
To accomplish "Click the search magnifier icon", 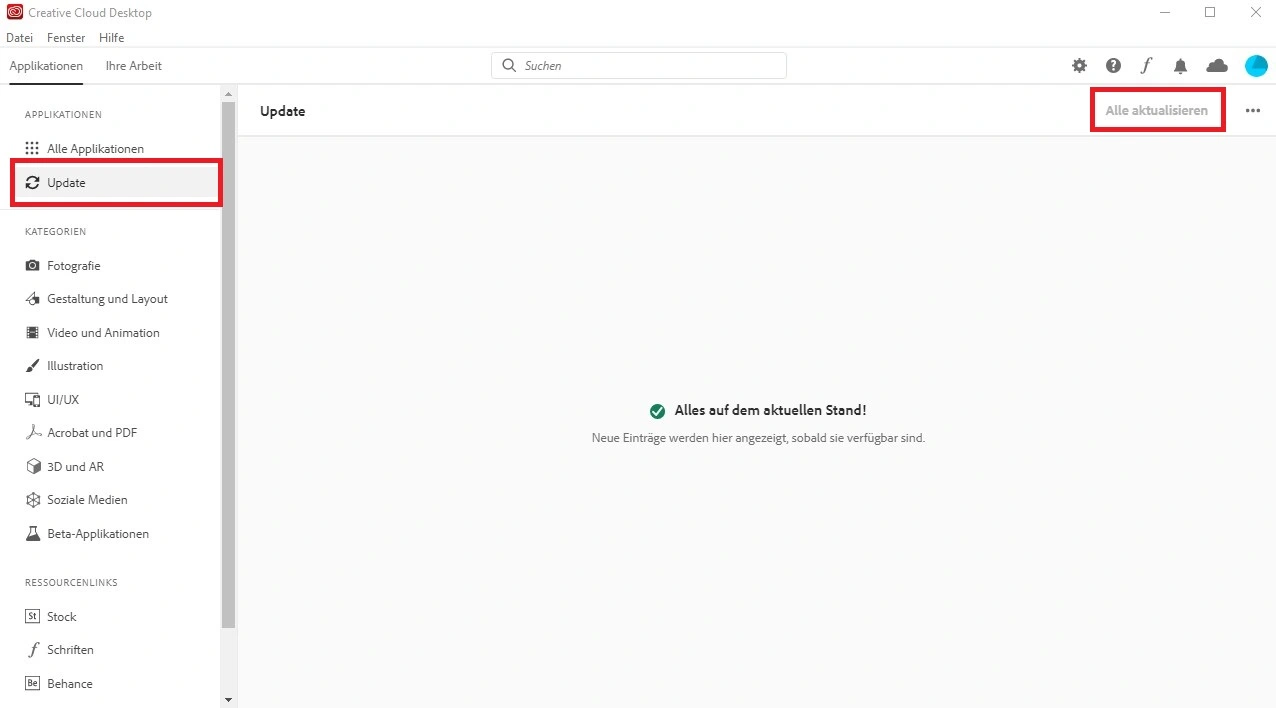I will coord(509,65).
